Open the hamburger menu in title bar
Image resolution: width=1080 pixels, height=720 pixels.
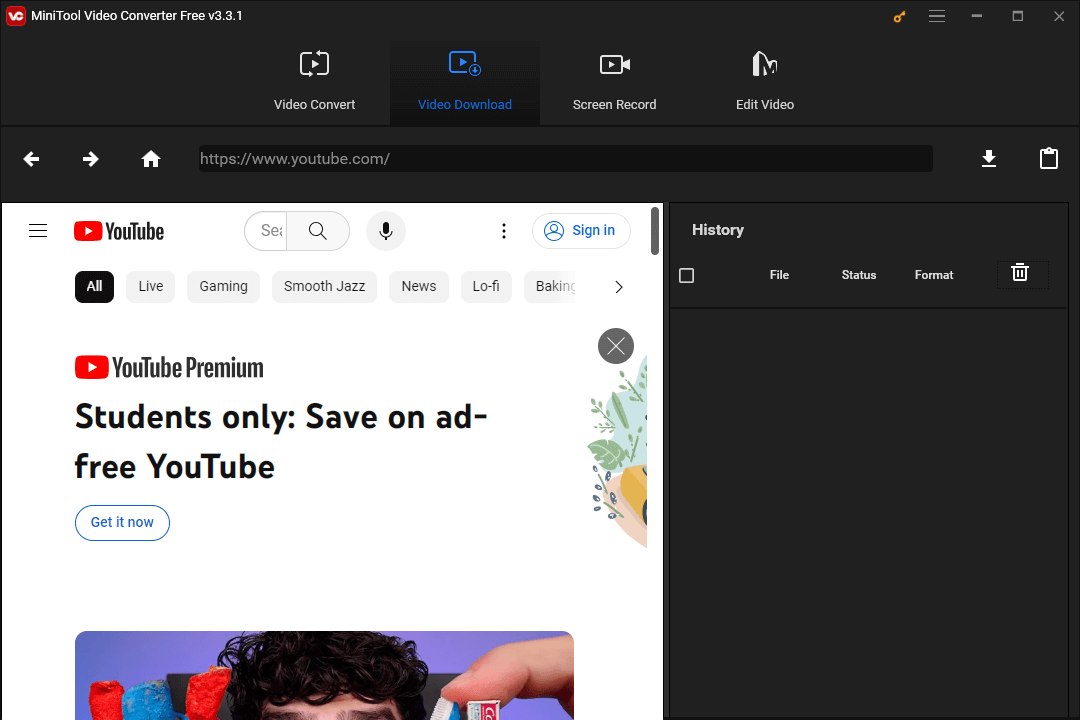click(937, 17)
